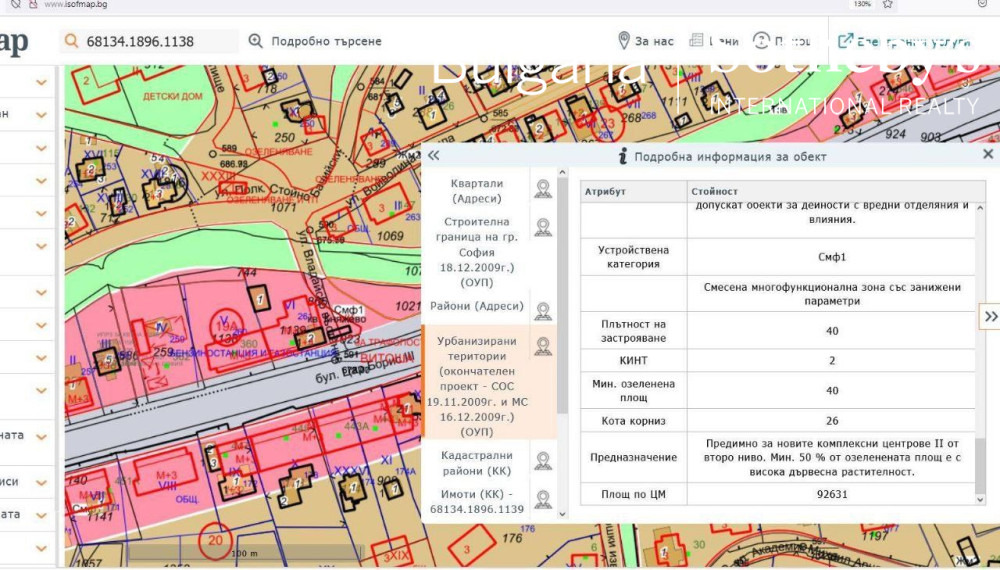Click the magnifier icon in the search box
The width and height of the screenshot is (1000, 570).
(71, 42)
